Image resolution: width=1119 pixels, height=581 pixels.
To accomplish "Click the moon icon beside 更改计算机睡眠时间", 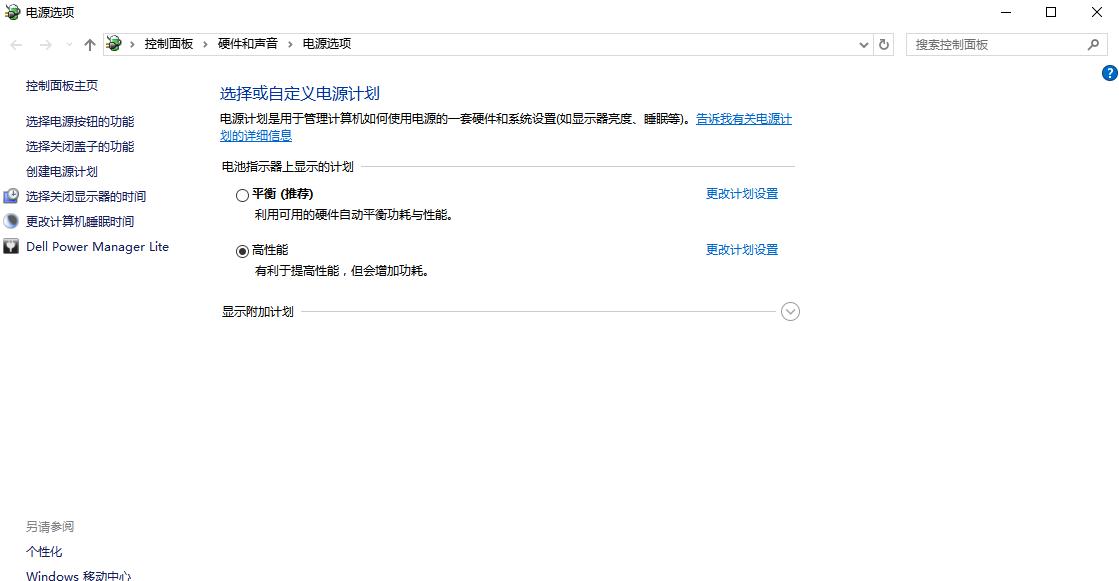I will [x=11, y=221].
